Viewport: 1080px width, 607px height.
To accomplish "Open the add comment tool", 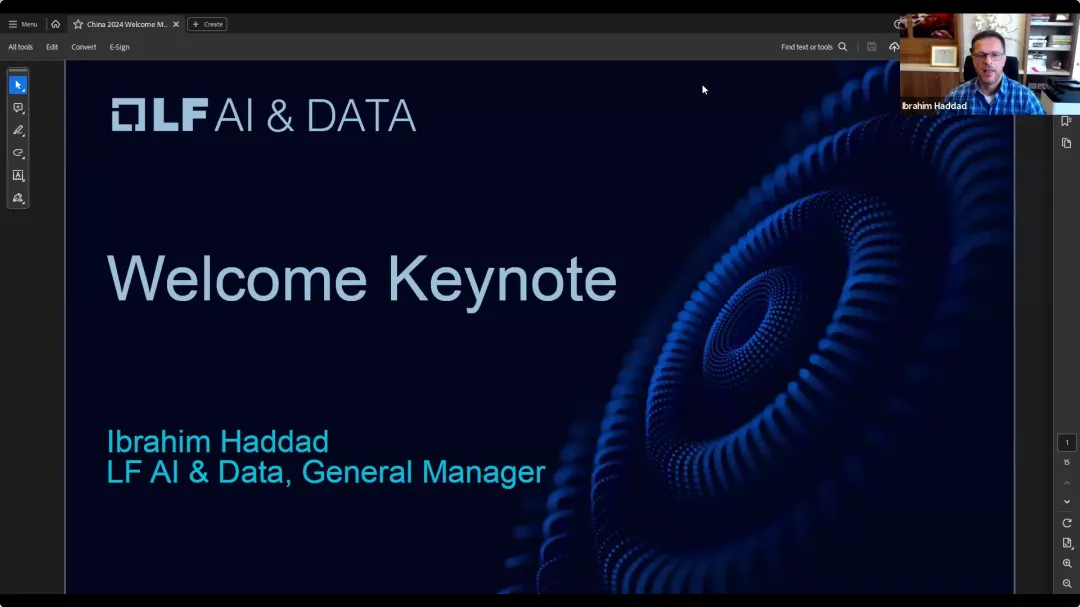I will [18, 108].
